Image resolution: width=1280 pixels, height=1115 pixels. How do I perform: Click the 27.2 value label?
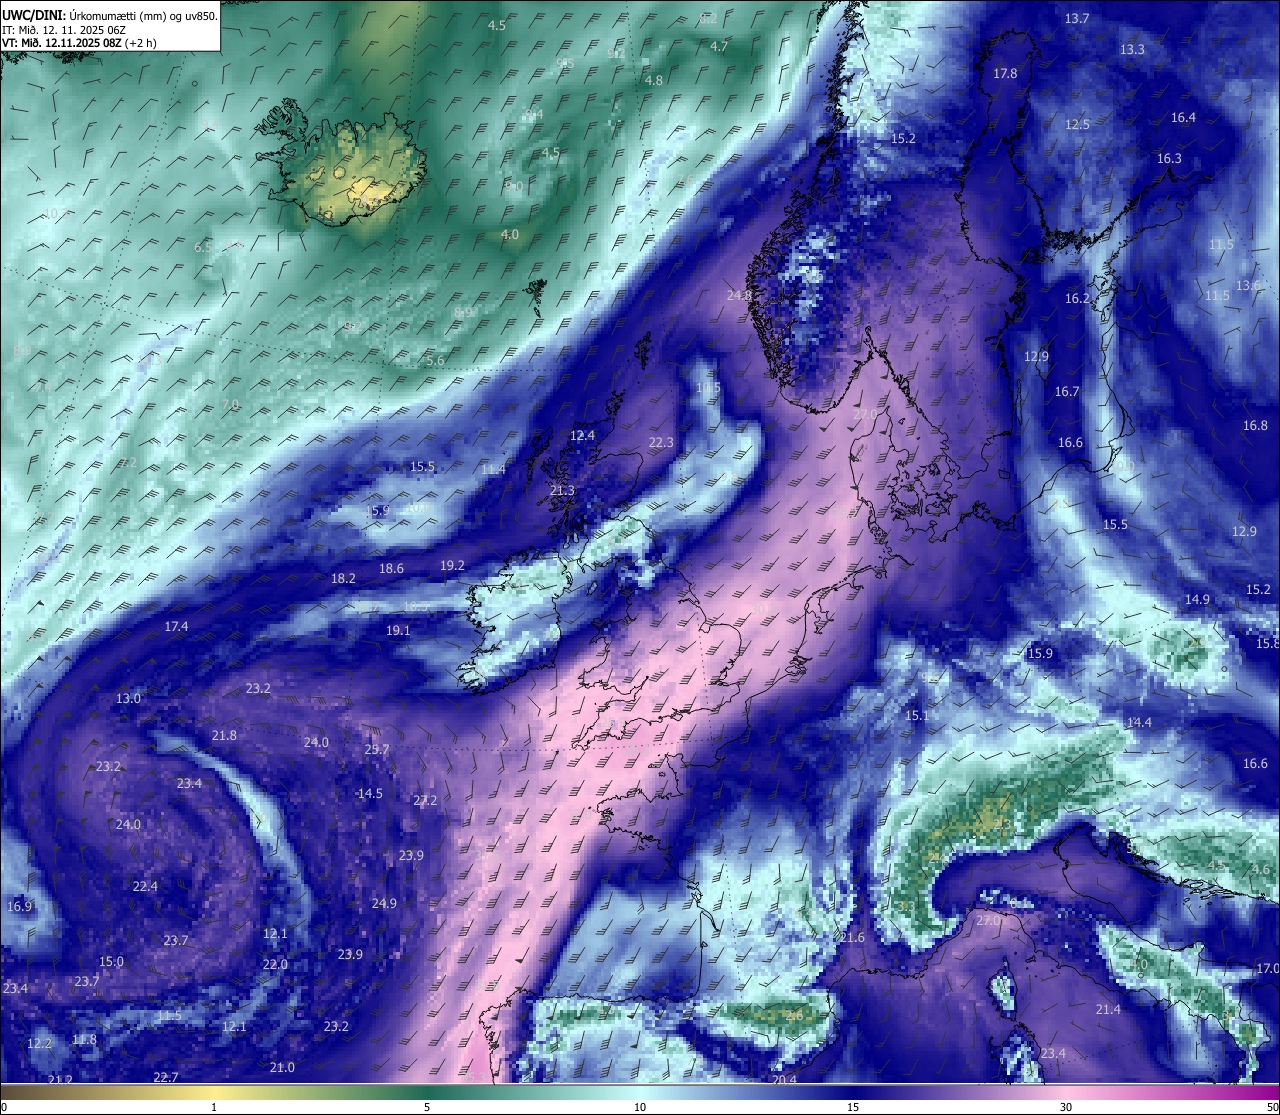click(x=425, y=801)
